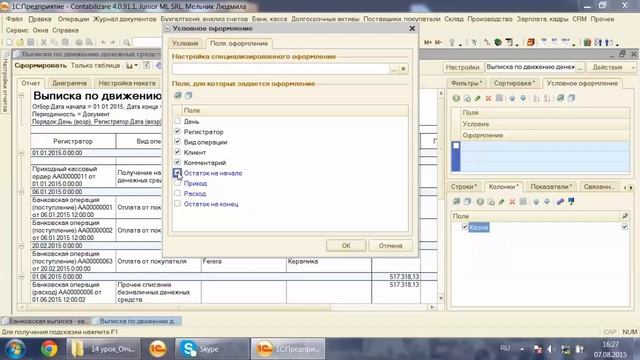Click the red delete icon in Условное оформление toolbar
This screenshot has width=640, height=360.
488,98
